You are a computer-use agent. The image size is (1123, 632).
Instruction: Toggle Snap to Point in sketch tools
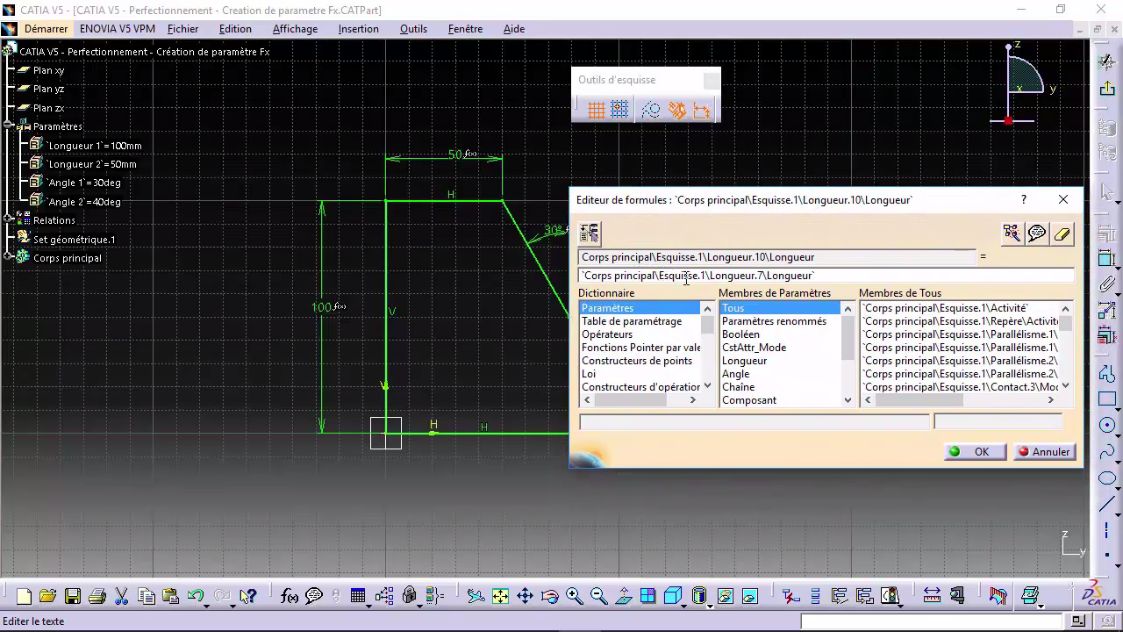click(x=620, y=110)
